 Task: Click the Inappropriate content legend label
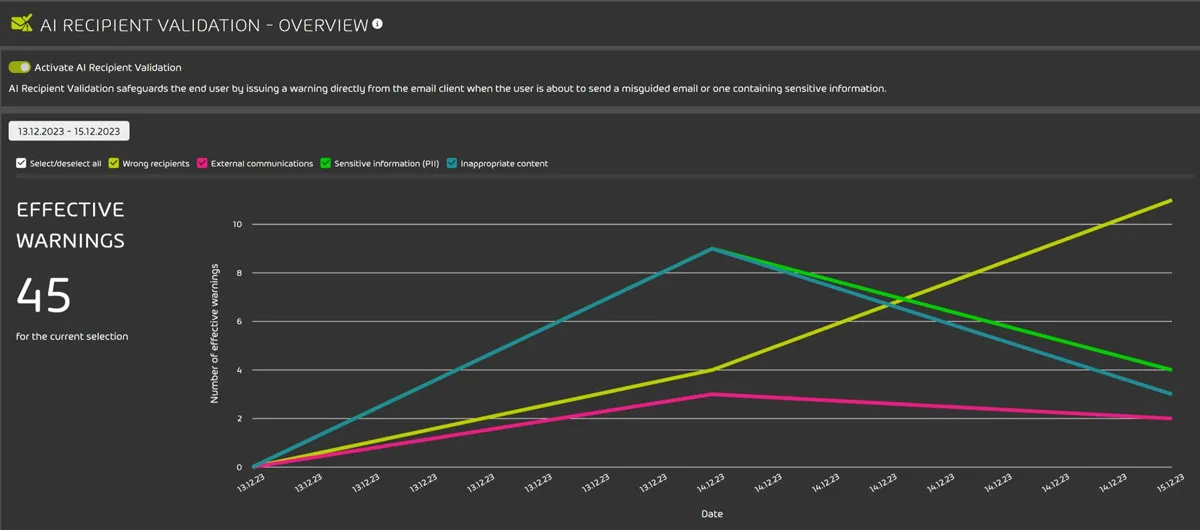coord(504,163)
